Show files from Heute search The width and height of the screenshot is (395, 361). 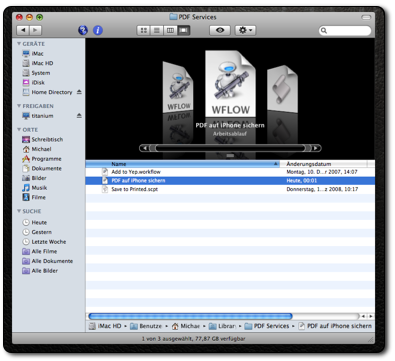(x=34, y=222)
